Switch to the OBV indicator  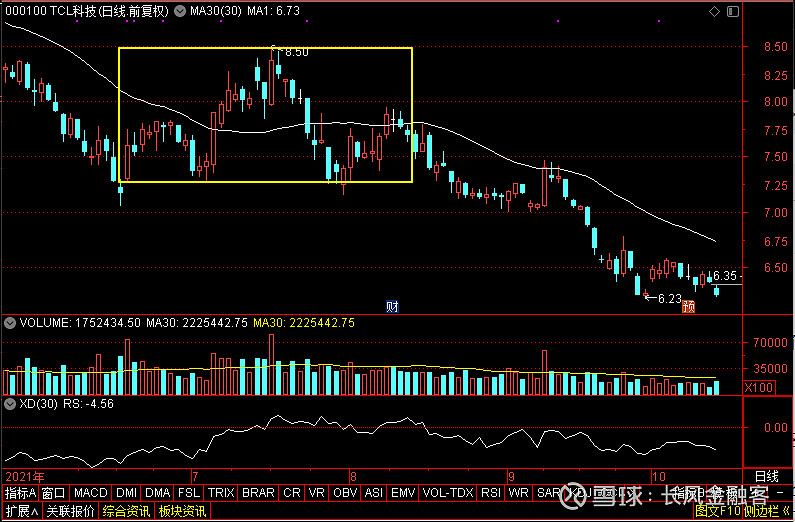tap(344, 493)
